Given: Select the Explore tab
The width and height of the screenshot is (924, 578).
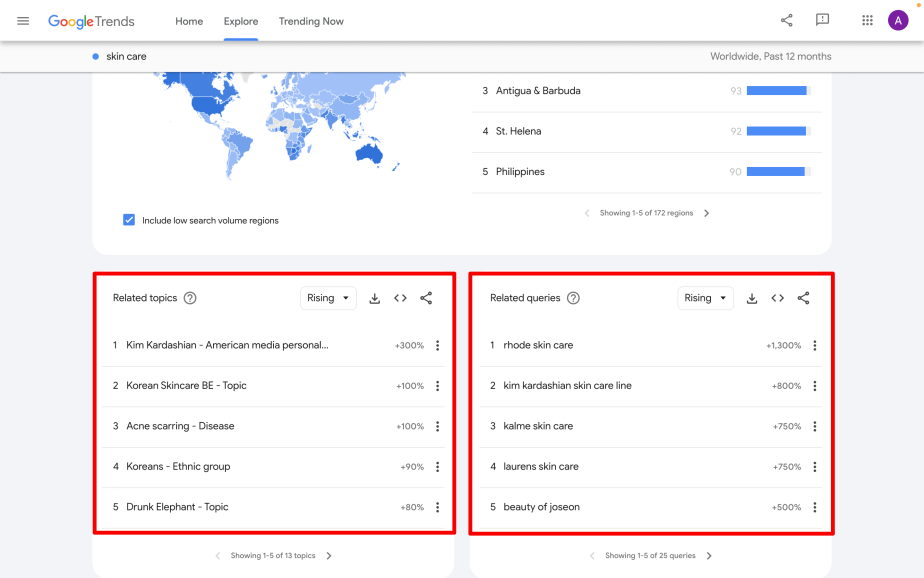Looking at the screenshot, I should [x=240, y=21].
